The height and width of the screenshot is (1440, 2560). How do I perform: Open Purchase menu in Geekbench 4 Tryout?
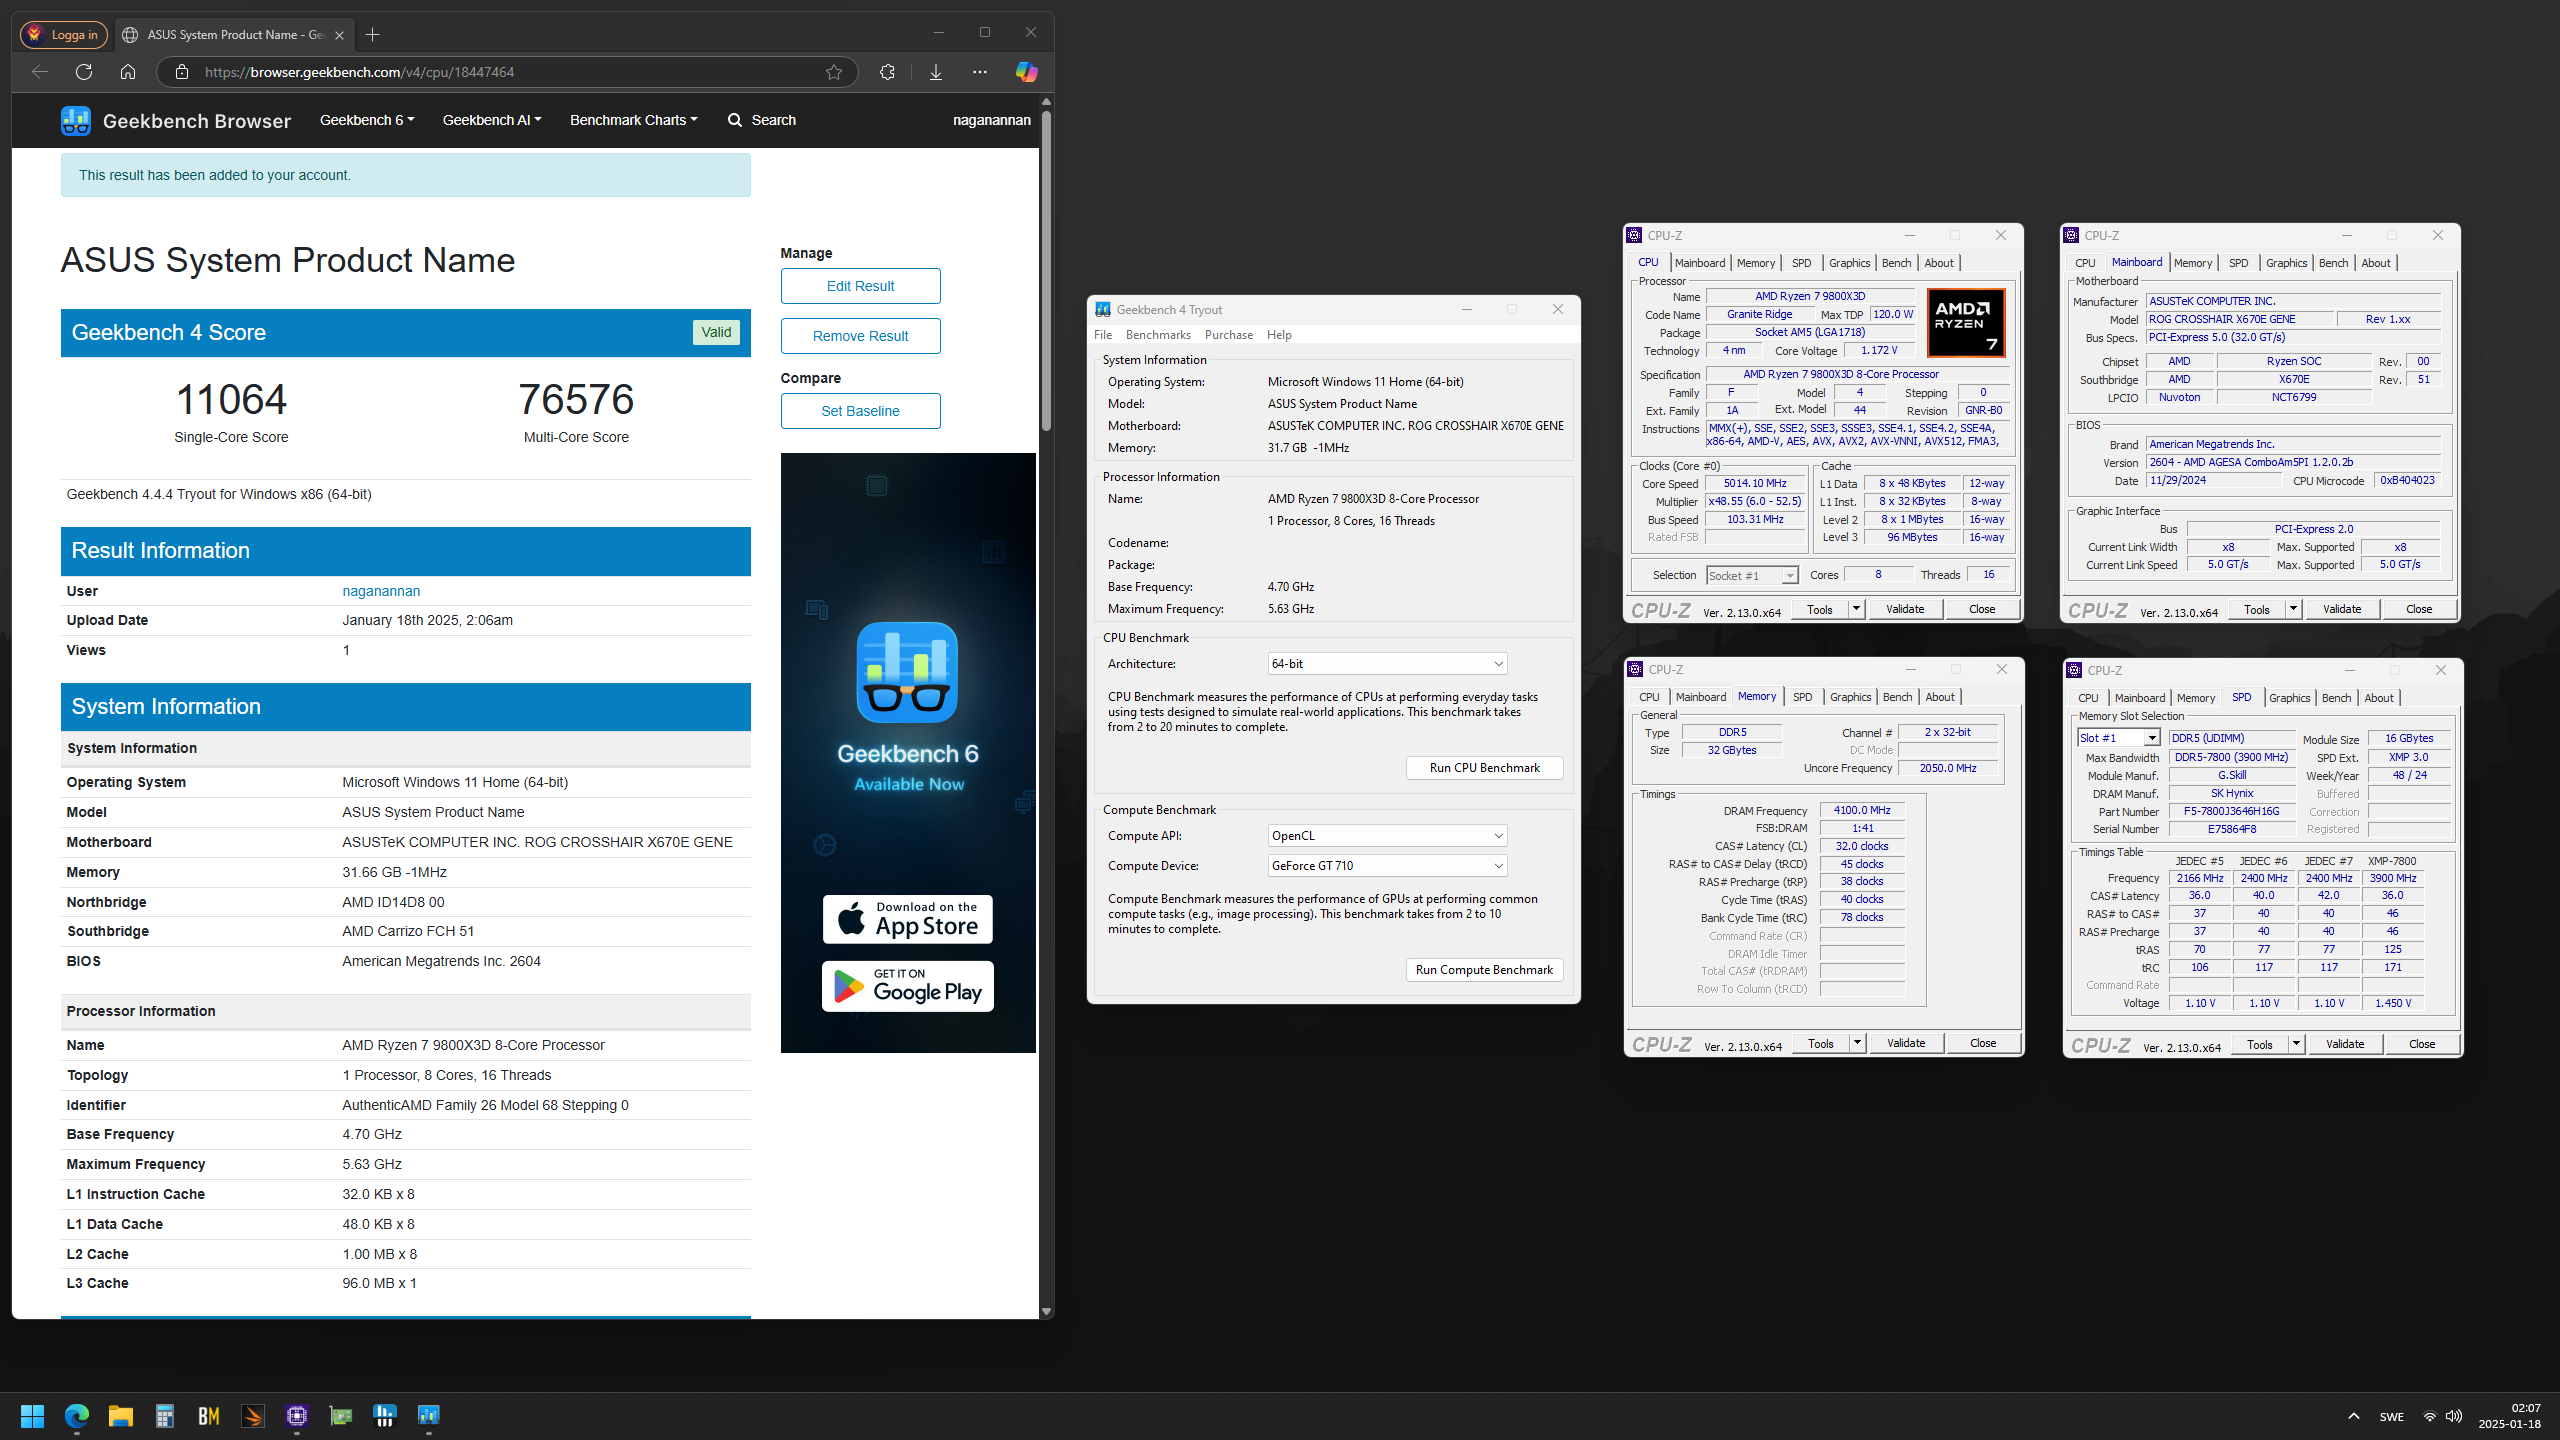click(x=1228, y=335)
